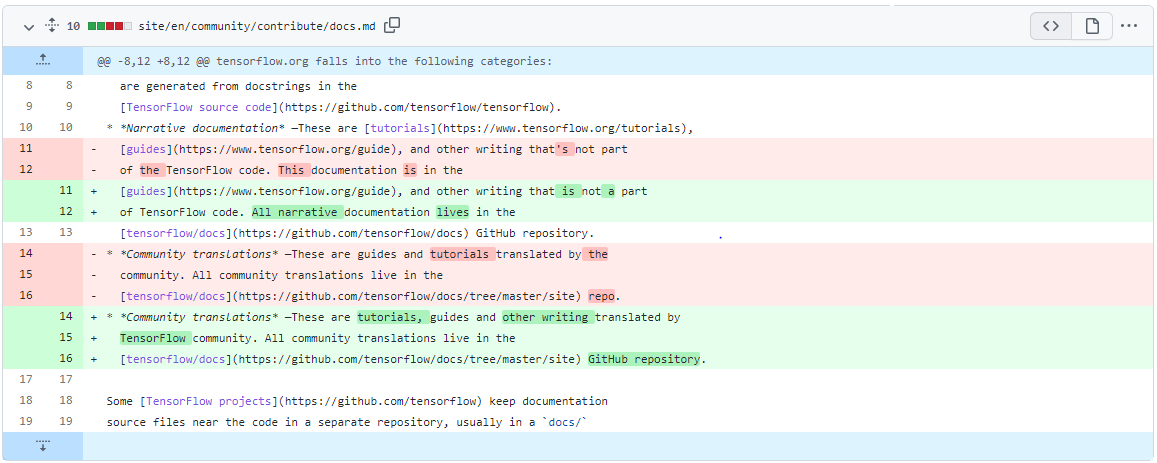
Task: Switch to source diff view
Action: (1051, 27)
